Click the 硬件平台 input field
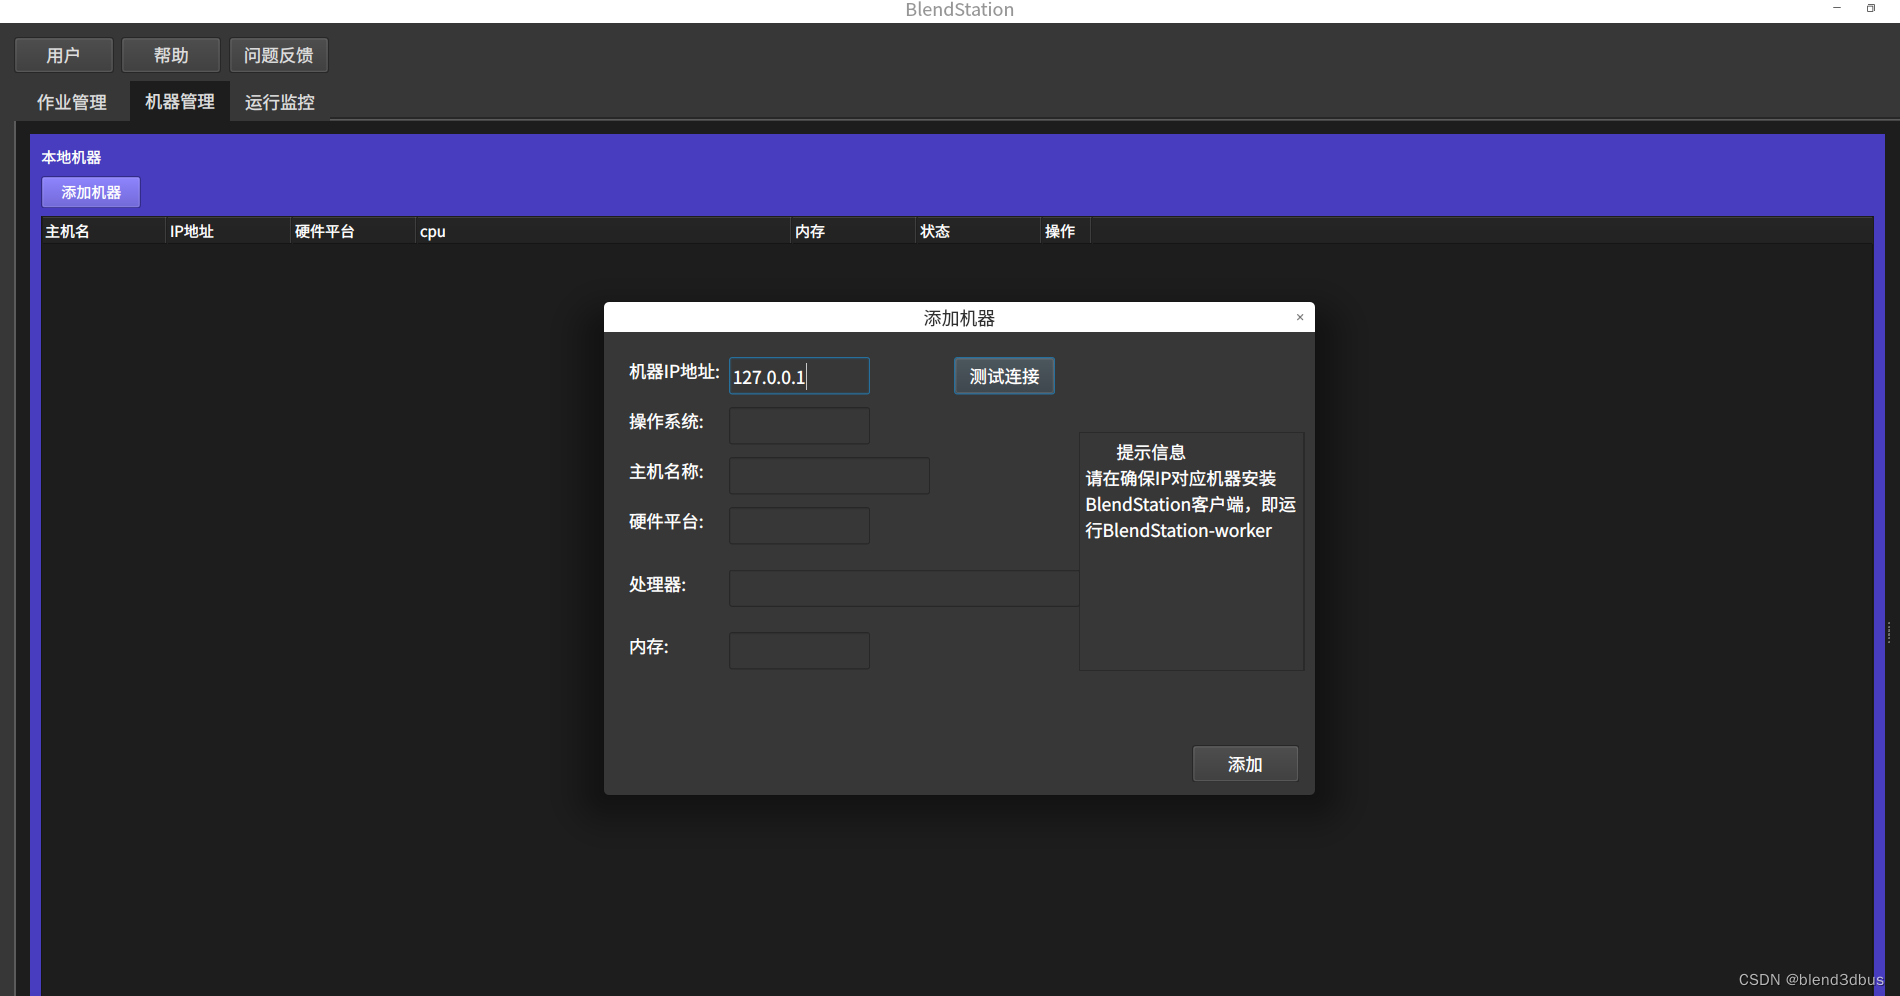Image resolution: width=1900 pixels, height=996 pixels. 799,526
